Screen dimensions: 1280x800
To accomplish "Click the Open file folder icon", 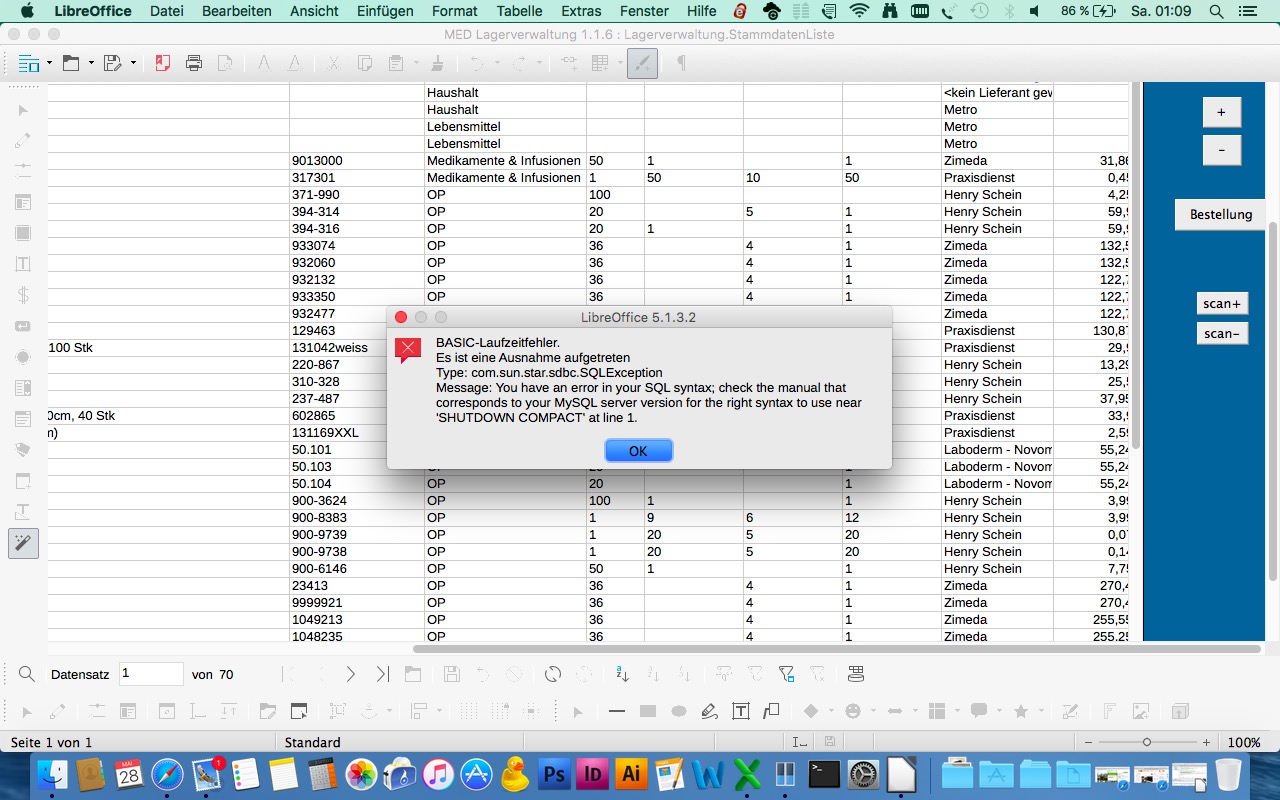I will pyautogui.click(x=71, y=63).
